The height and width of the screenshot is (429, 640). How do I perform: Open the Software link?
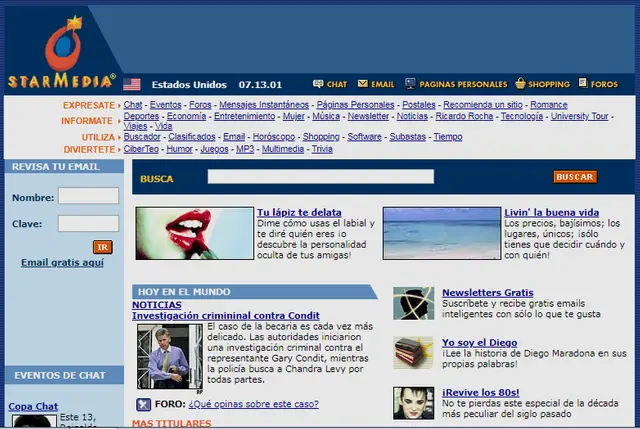click(x=364, y=137)
